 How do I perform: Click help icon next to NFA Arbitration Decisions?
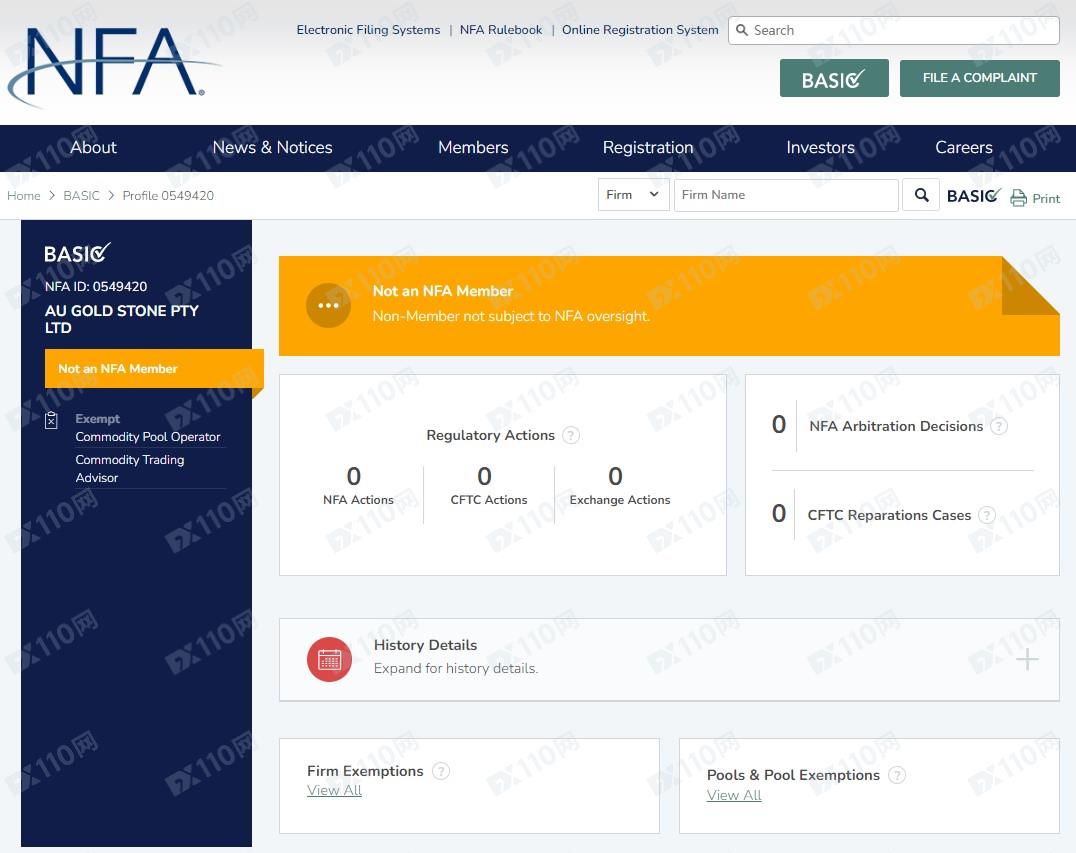(998, 426)
